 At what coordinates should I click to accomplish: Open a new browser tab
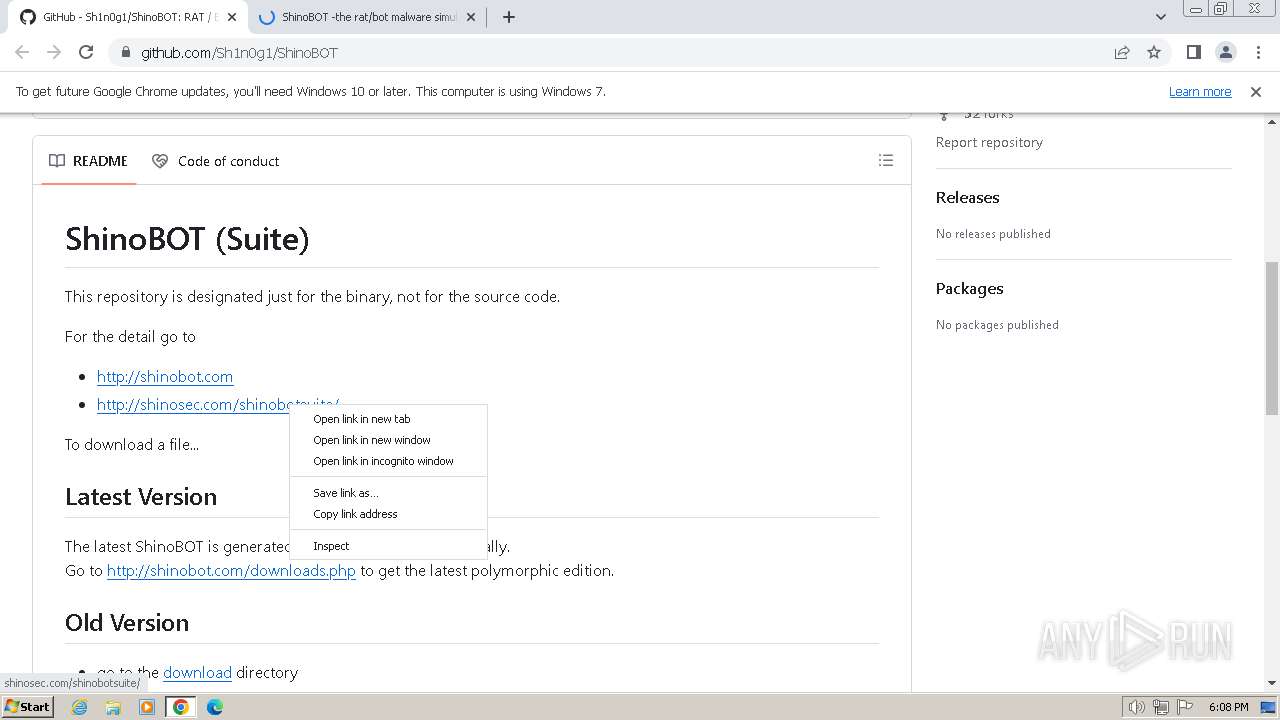click(509, 17)
